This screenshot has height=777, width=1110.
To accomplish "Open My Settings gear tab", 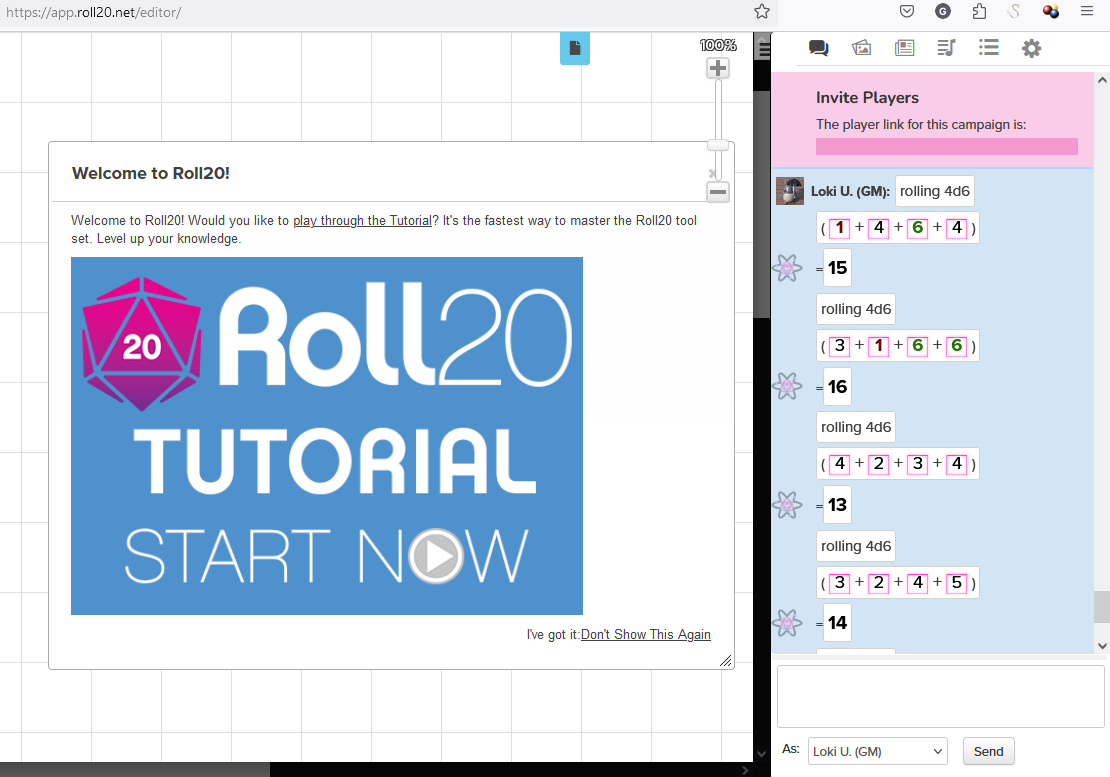I will [x=1031, y=48].
